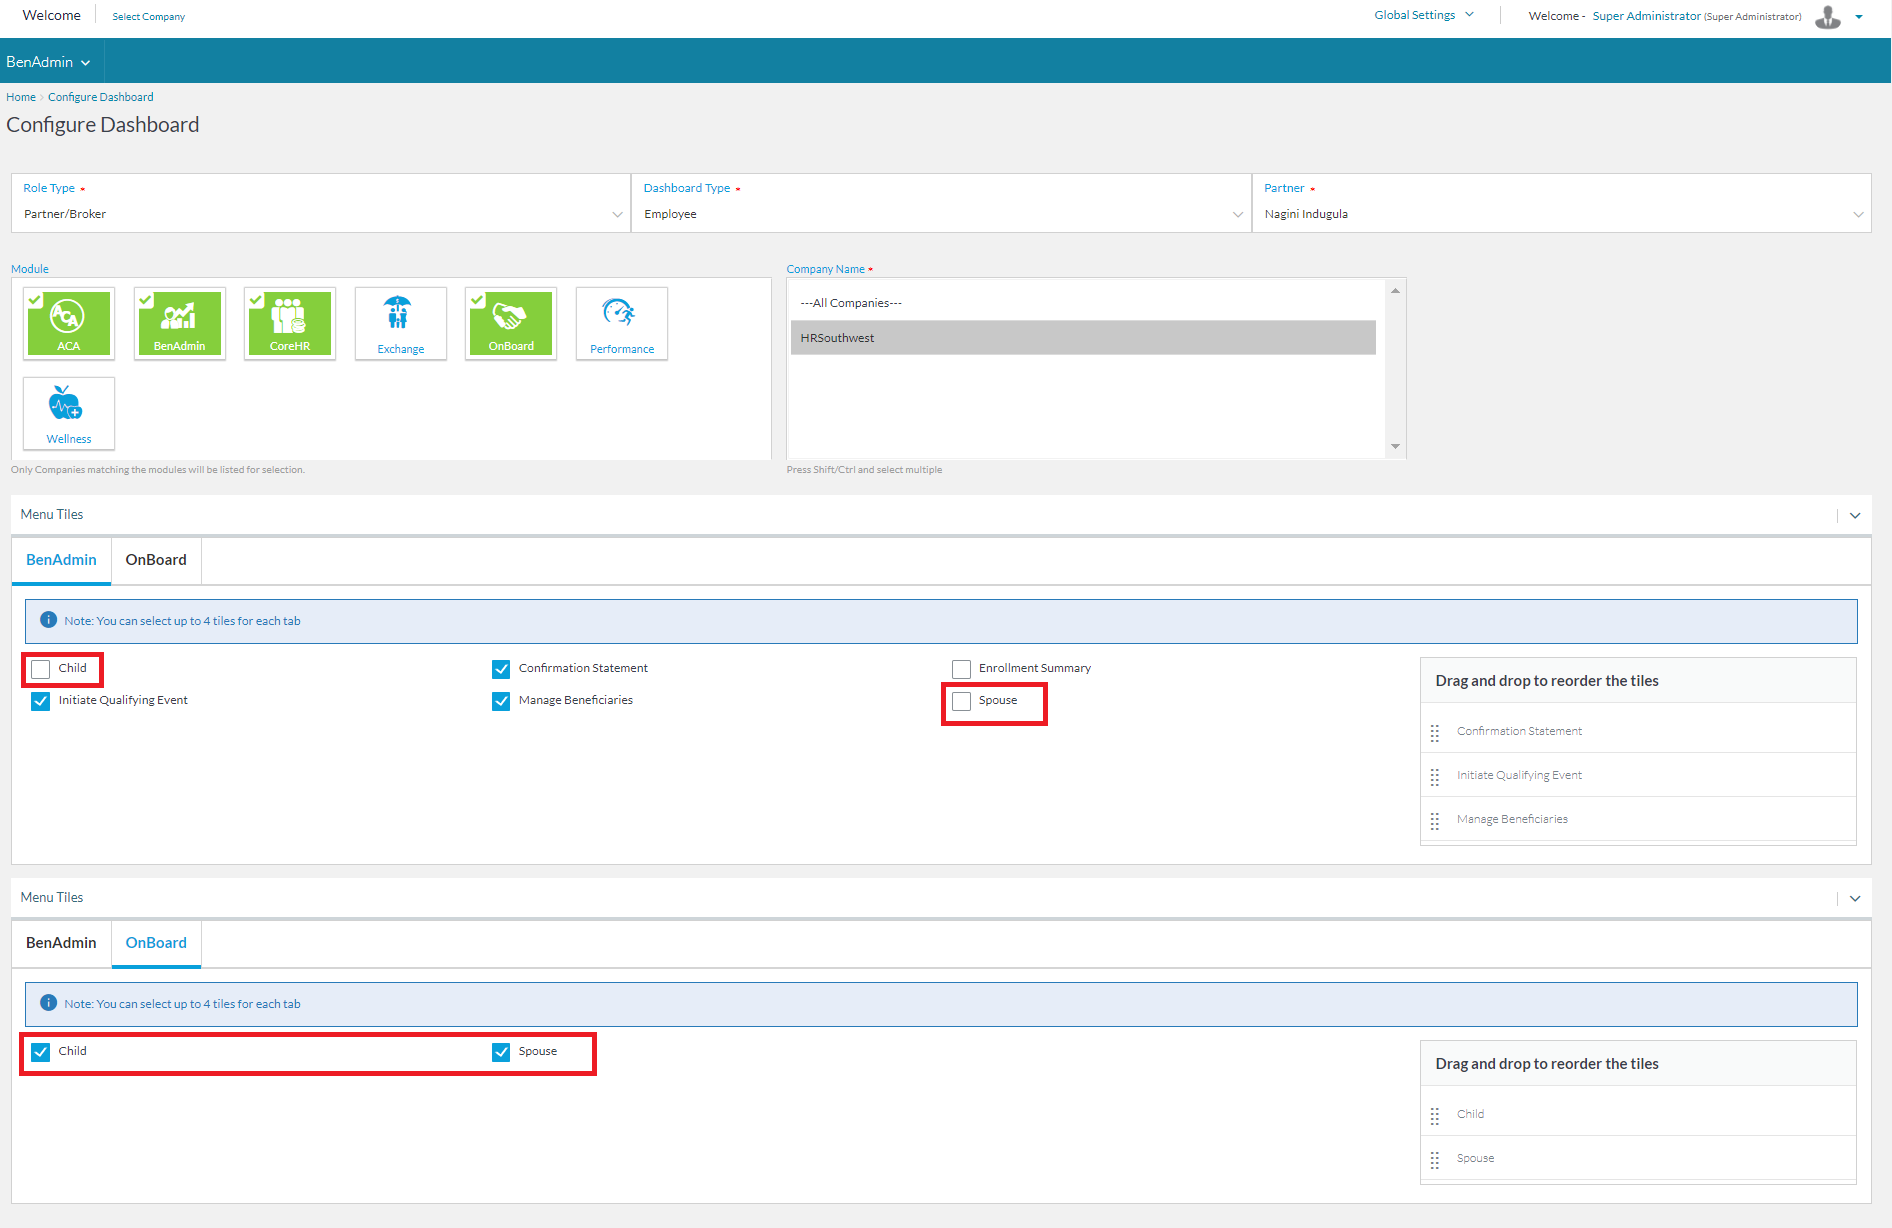Expand the Partner dropdown
This screenshot has height=1228, width=1892.
pyautogui.click(x=1561, y=214)
